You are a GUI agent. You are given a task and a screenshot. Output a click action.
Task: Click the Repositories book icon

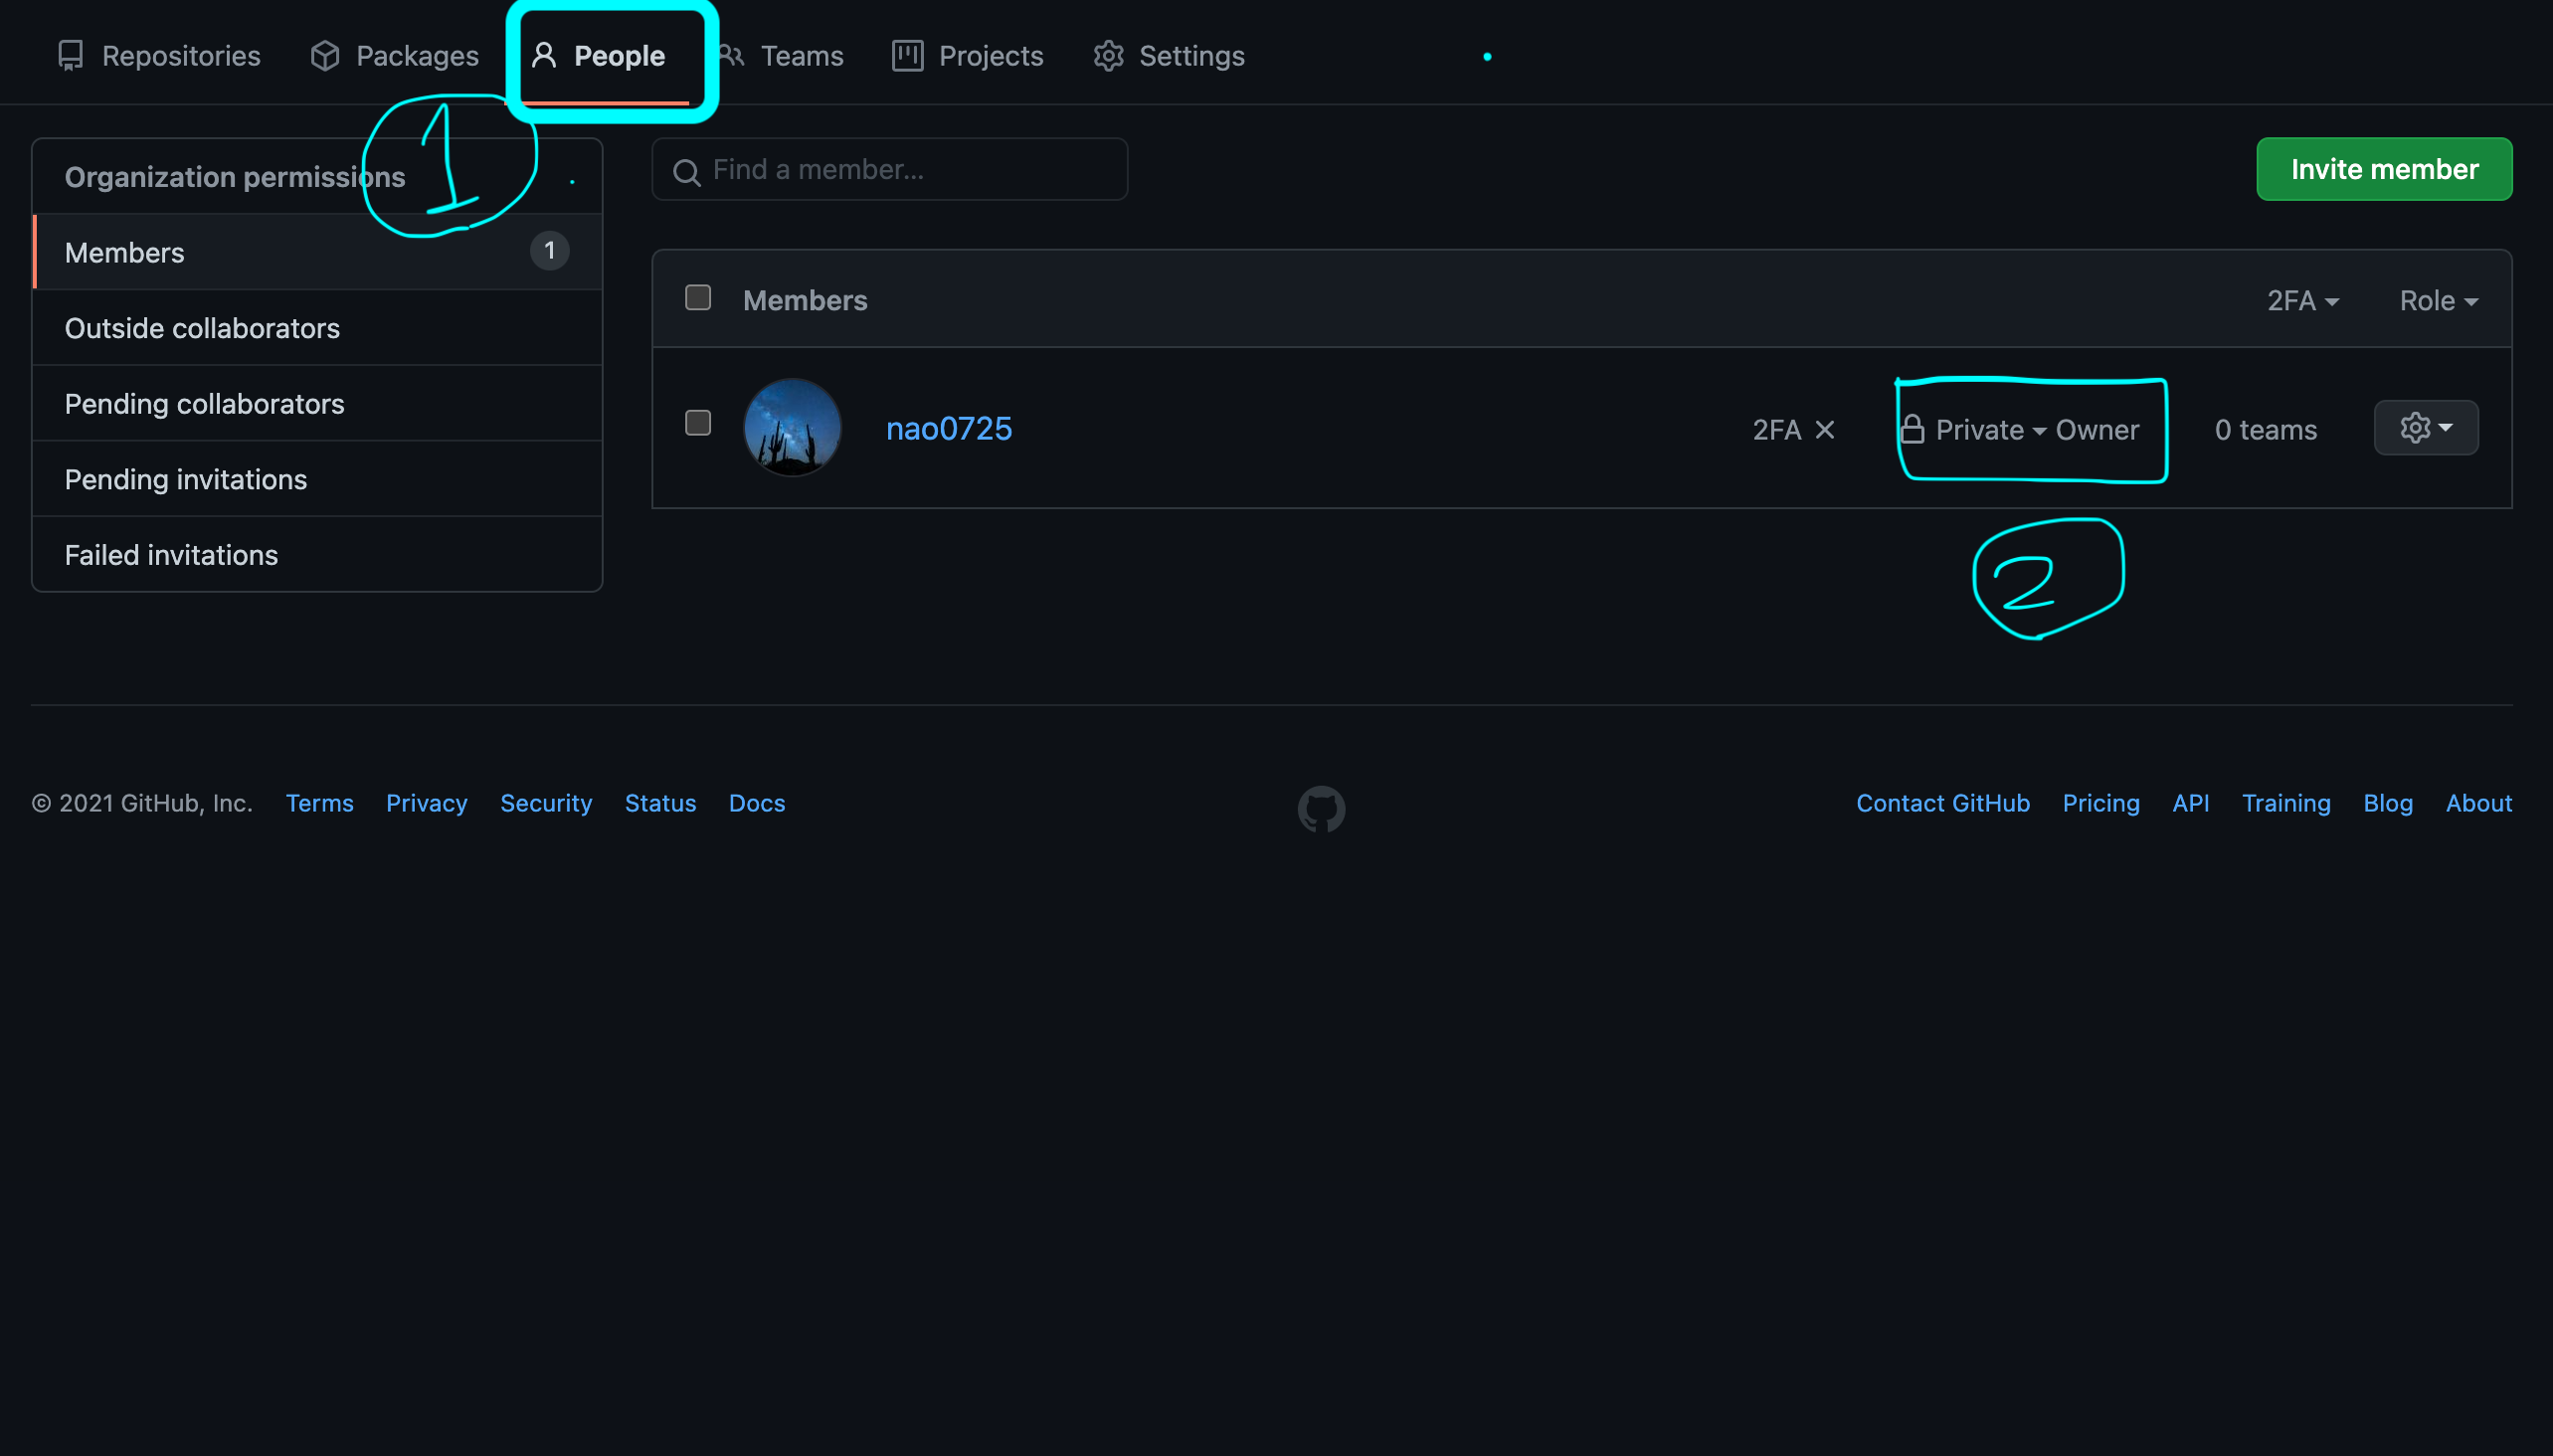coord(70,56)
